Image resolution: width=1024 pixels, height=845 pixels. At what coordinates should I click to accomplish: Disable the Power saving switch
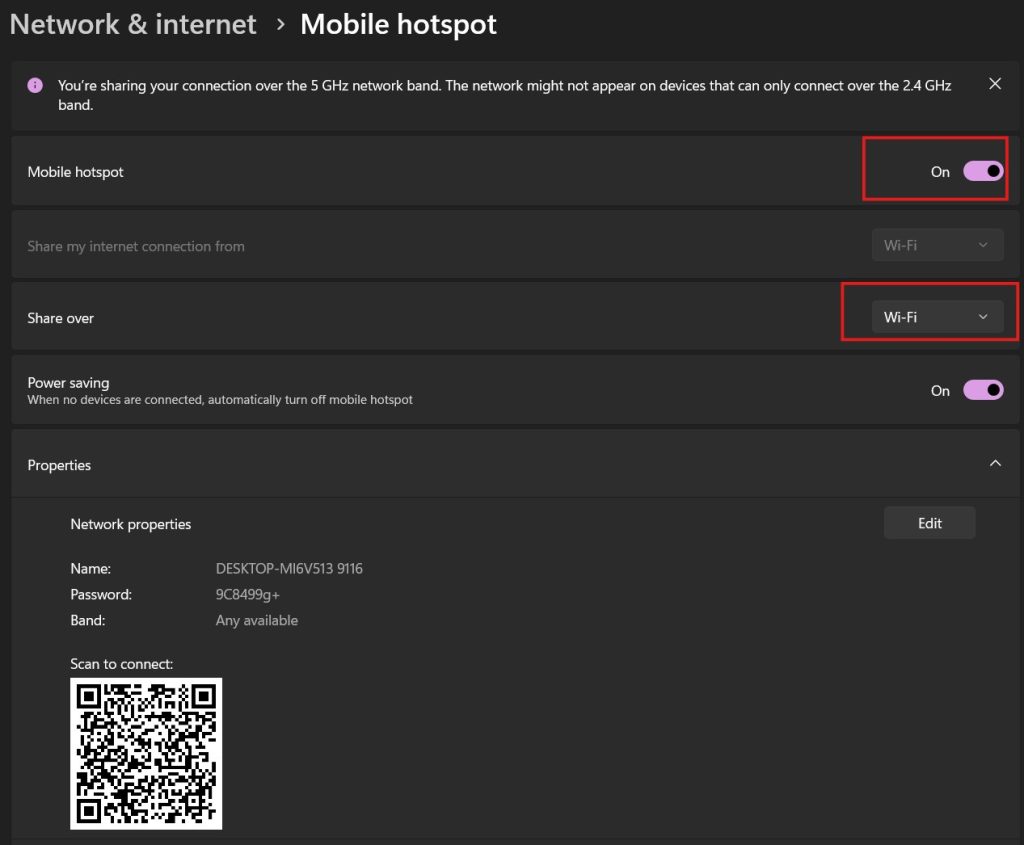click(x=982, y=390)
